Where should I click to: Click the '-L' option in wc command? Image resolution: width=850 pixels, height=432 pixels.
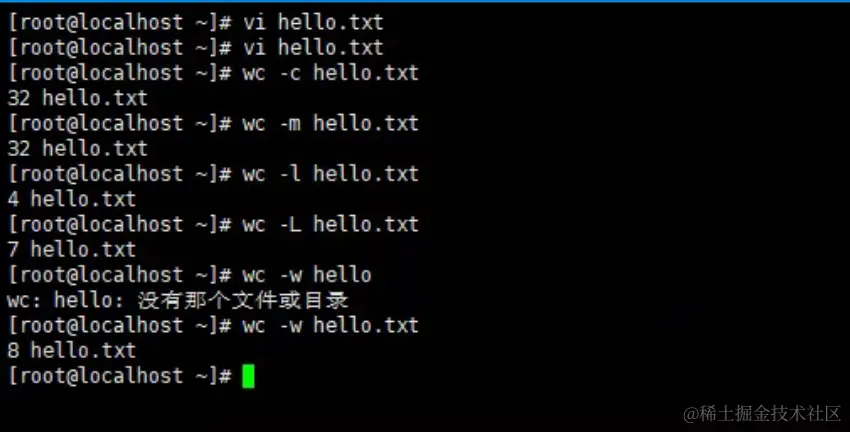[x=290, y=224]
